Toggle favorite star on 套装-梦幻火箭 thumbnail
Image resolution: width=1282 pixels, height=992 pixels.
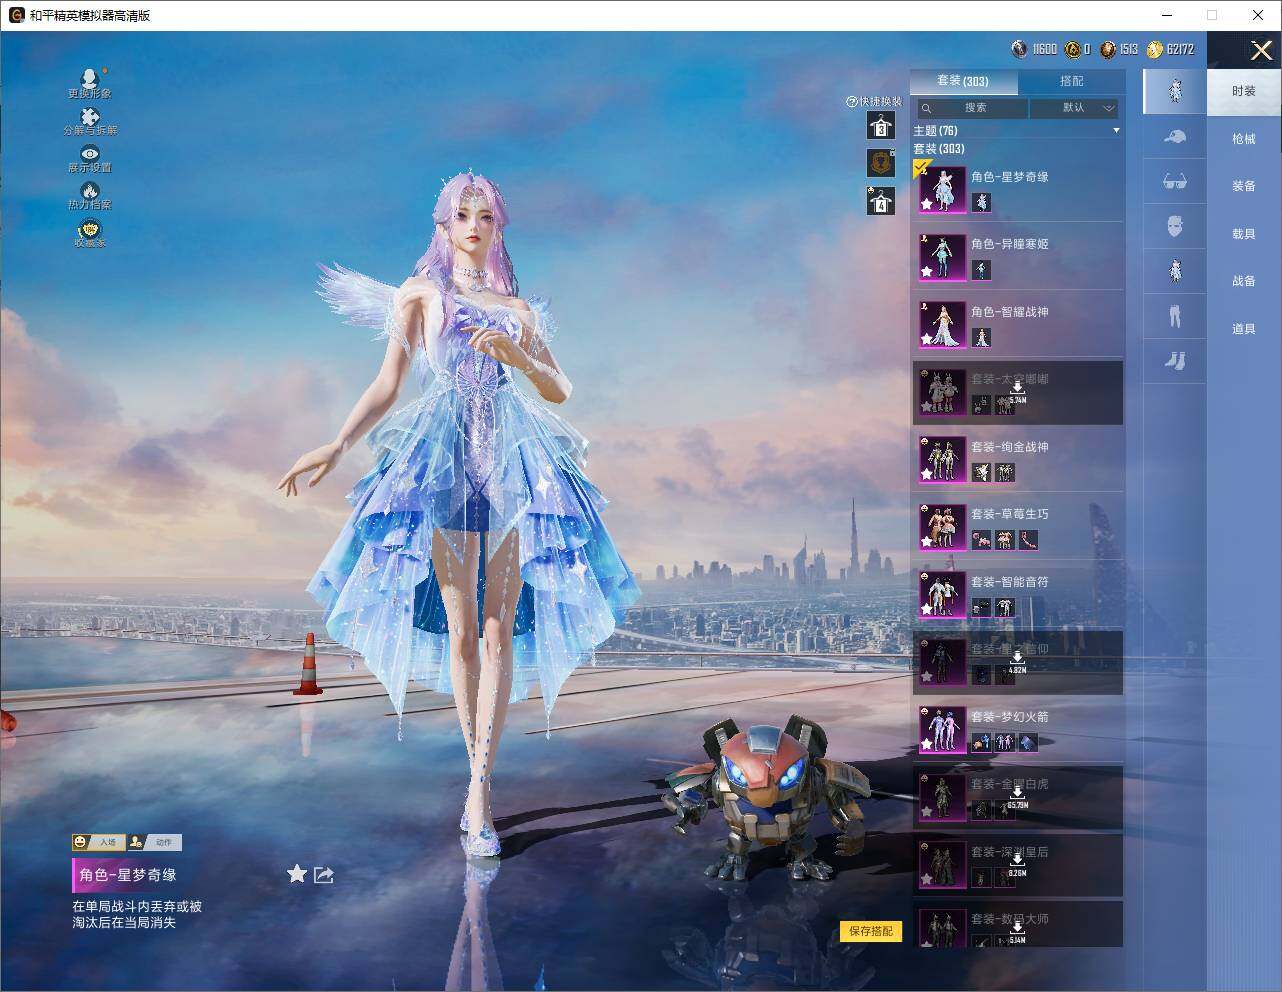coord(927,744)
